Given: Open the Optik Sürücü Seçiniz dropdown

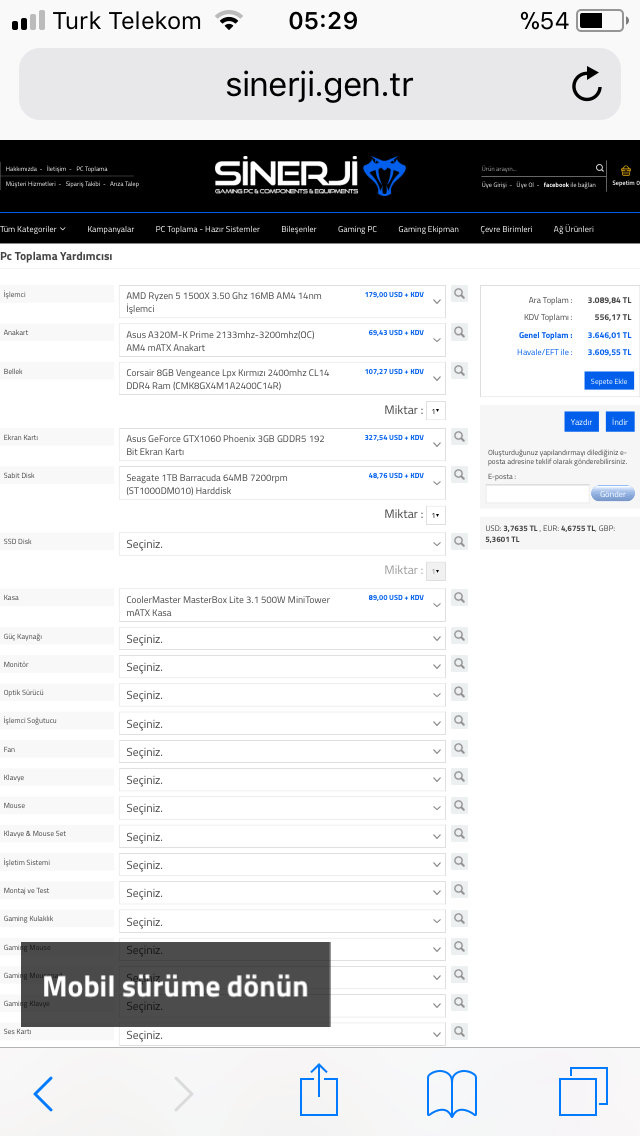Looking at the screenshot, I should click(282, 695).
